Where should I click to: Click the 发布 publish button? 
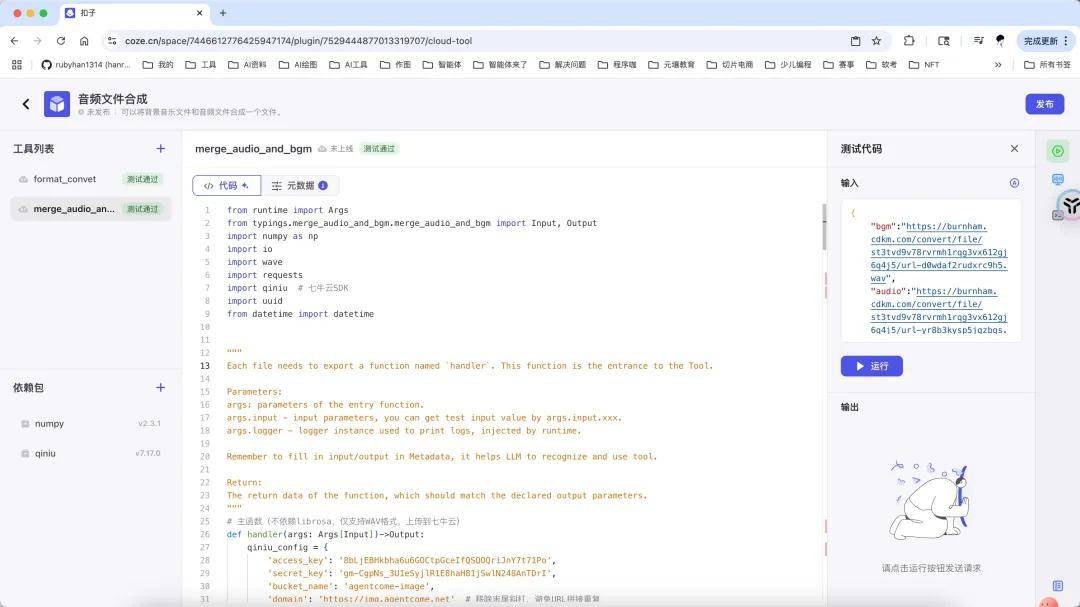coord(1044,104)
